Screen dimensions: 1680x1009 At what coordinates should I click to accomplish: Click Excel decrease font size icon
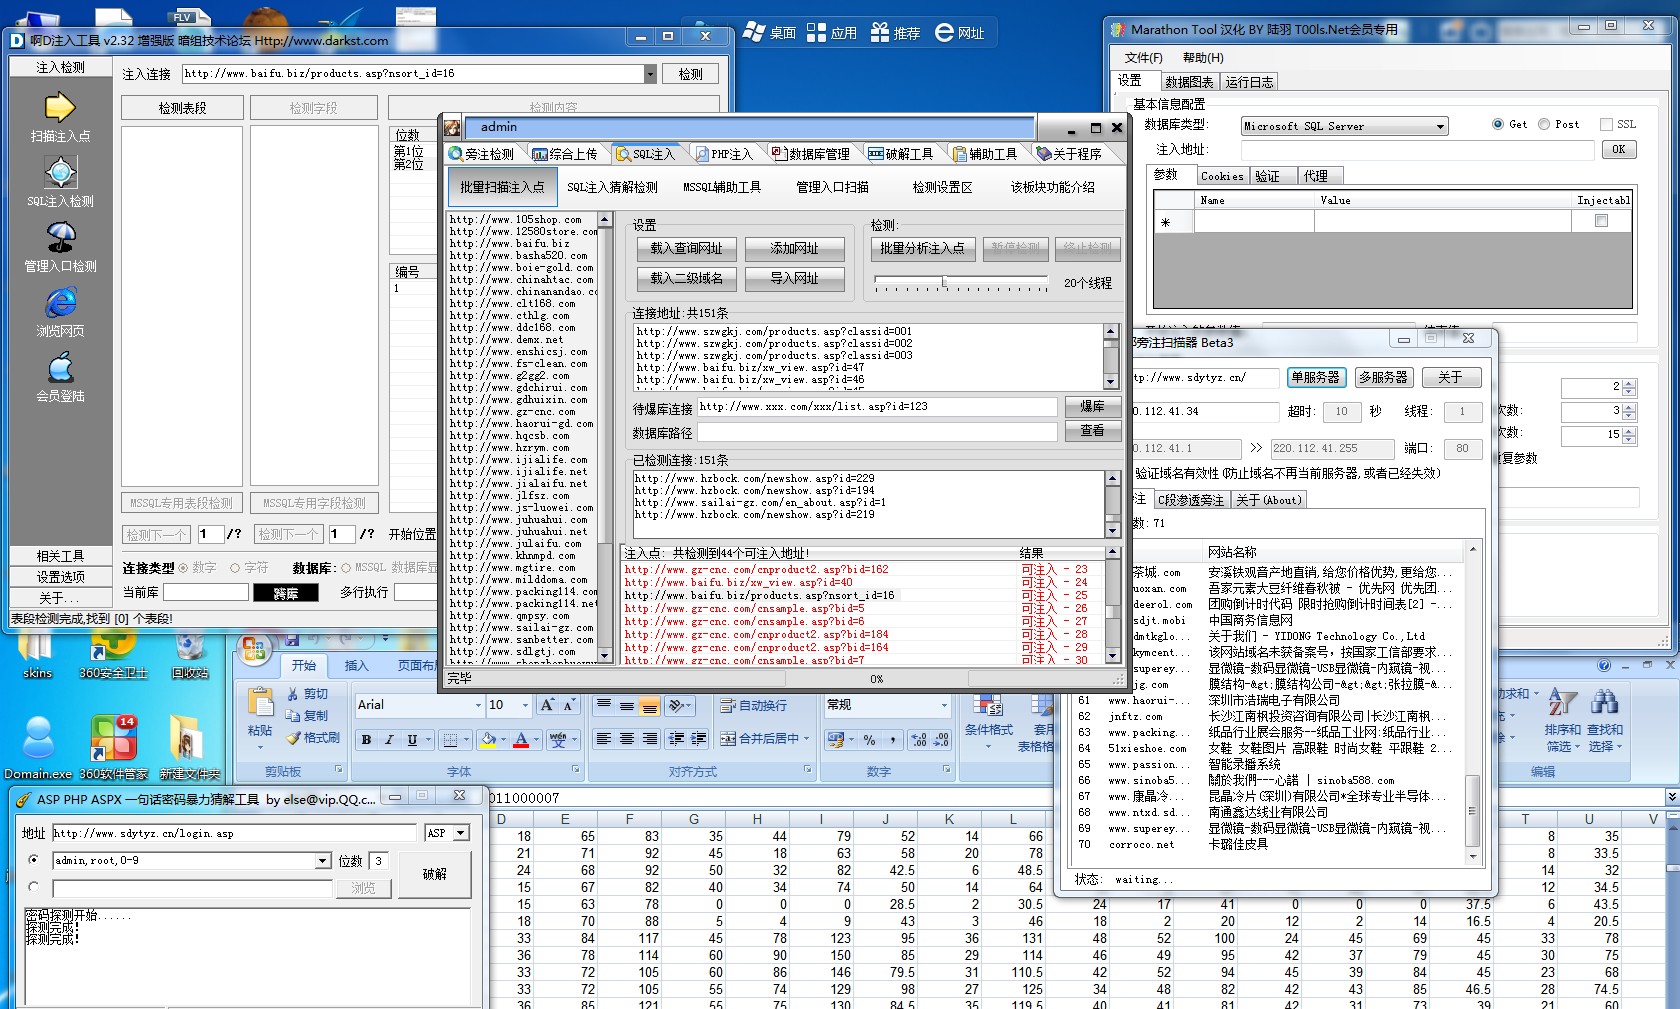(568, 705)
